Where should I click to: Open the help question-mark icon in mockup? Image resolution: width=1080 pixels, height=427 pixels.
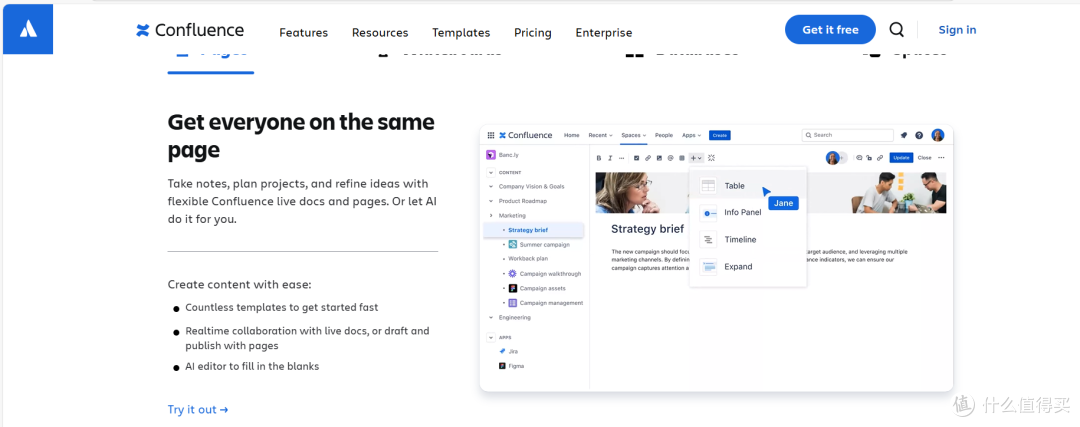coord(919,135)
